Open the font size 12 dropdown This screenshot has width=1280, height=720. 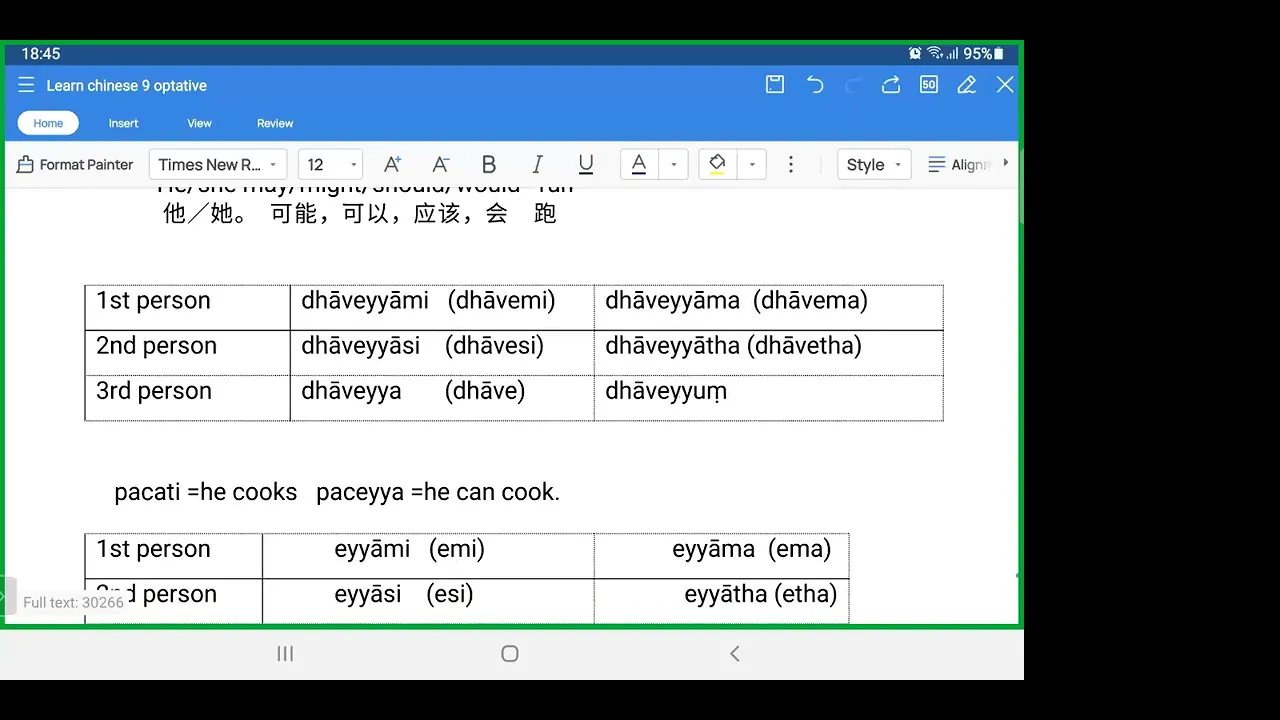coord(331,165)
